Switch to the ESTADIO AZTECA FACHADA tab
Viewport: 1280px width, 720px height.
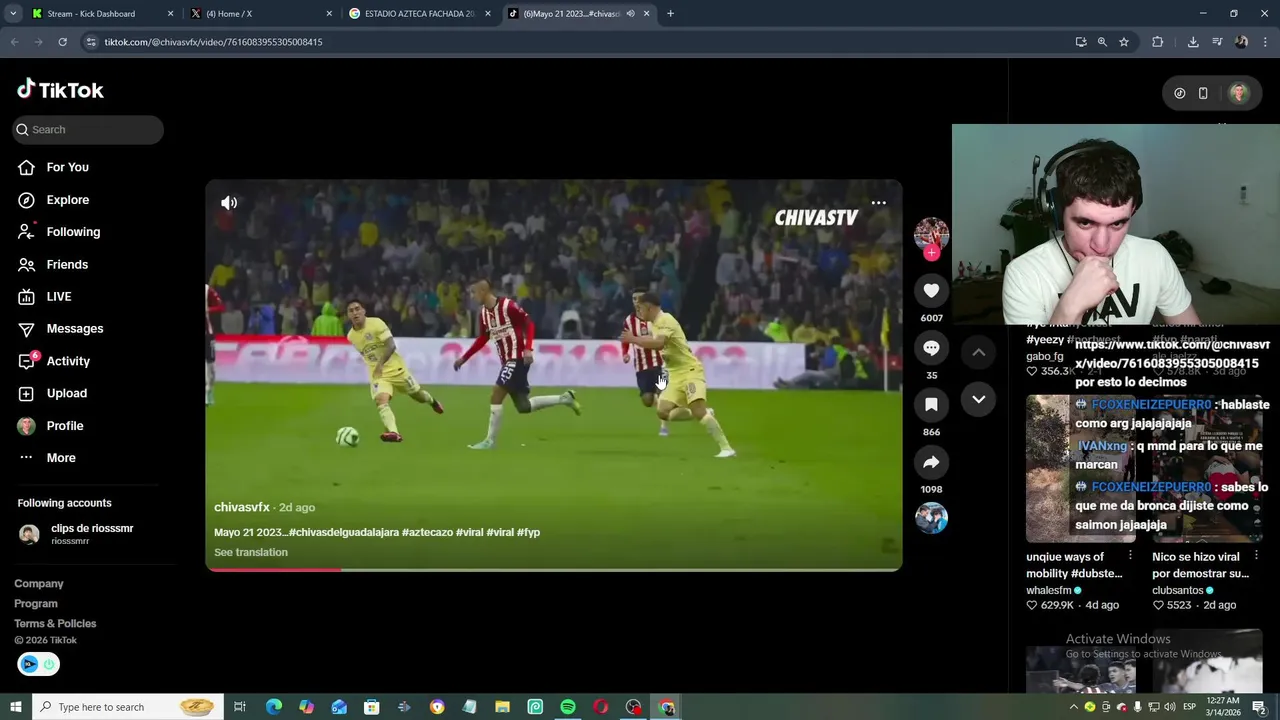[420, 14]
